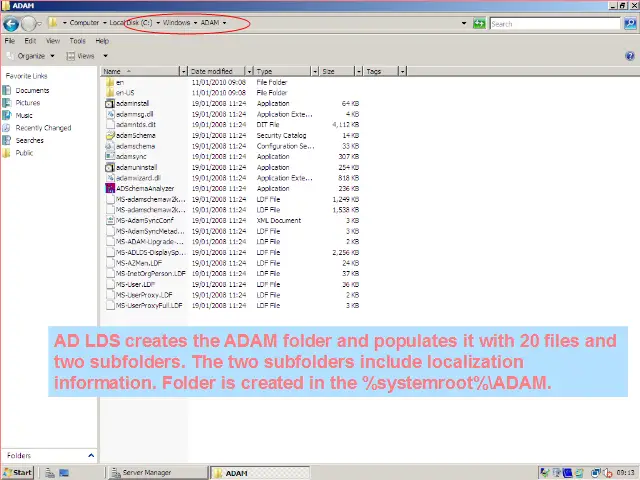Click the Forward navigation button

point(28,24)
